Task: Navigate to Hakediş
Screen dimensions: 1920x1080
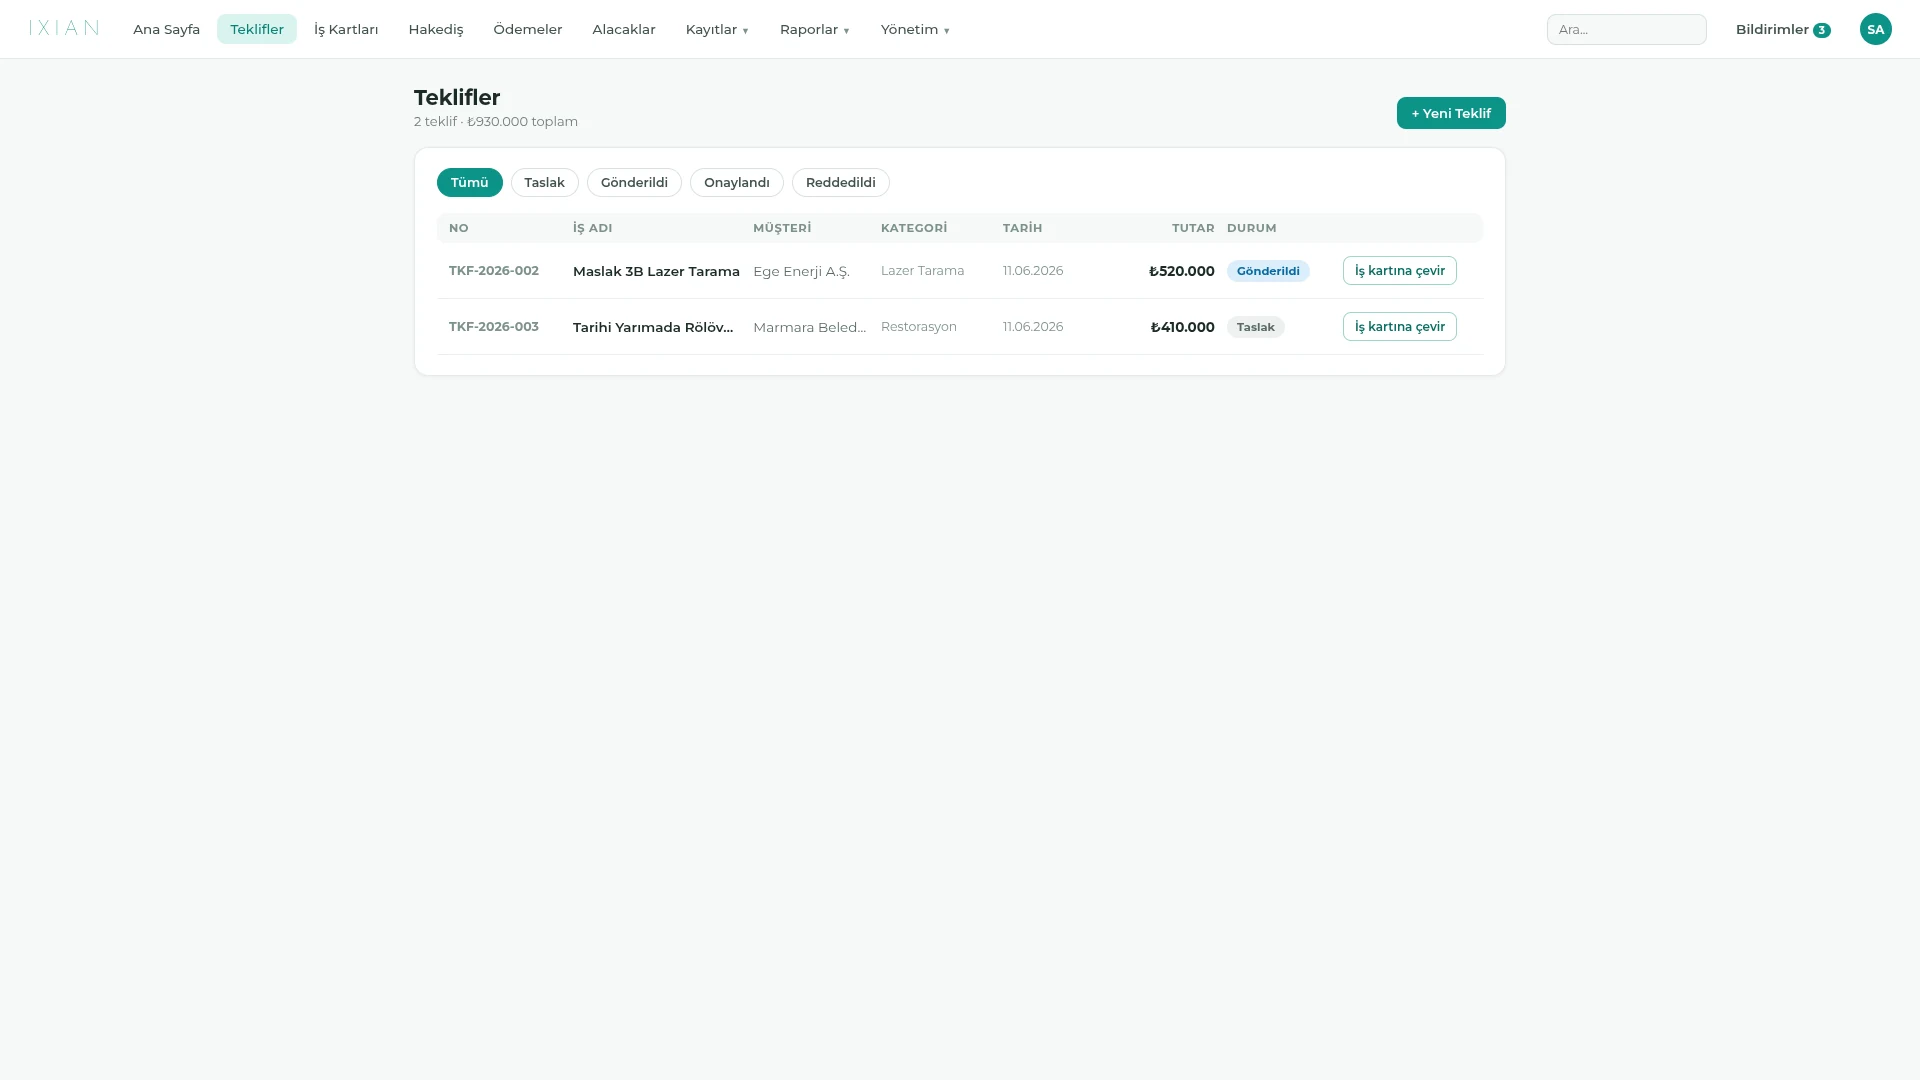Action: pos(436,29)
